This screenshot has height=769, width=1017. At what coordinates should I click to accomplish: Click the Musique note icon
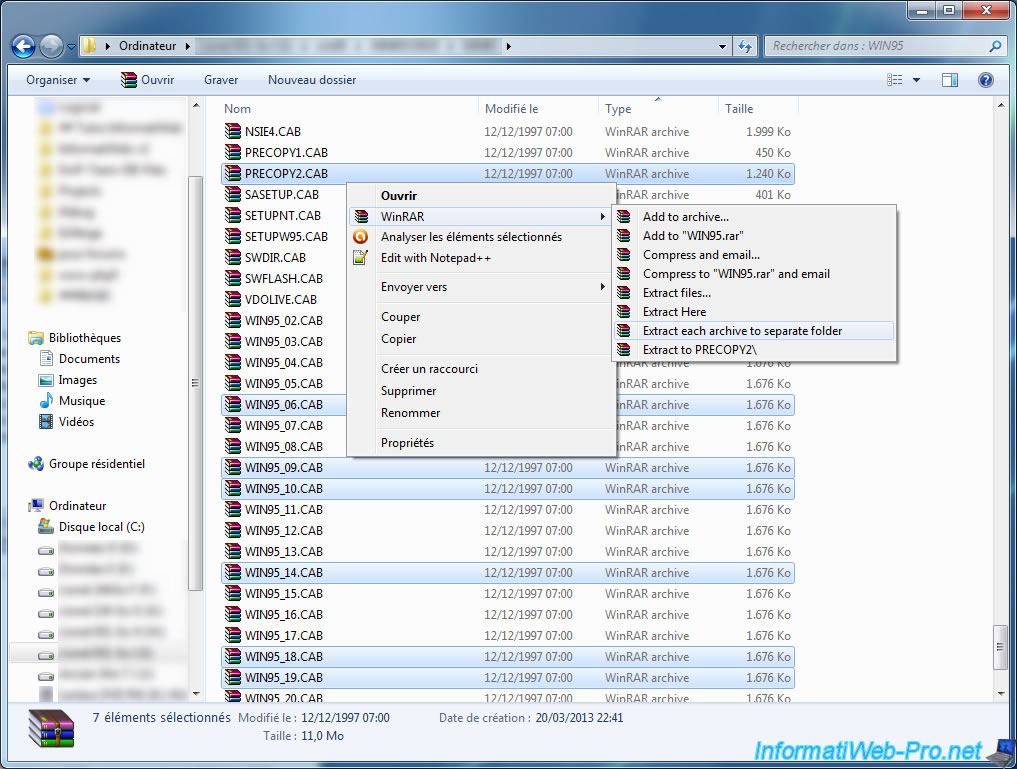click(x=46, y=401)
